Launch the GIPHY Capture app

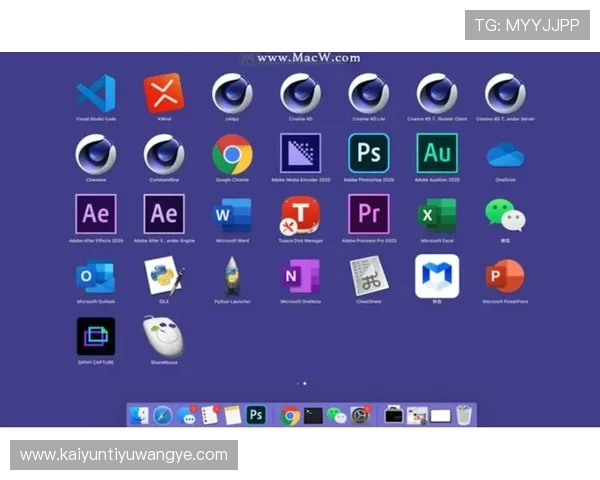96,336
